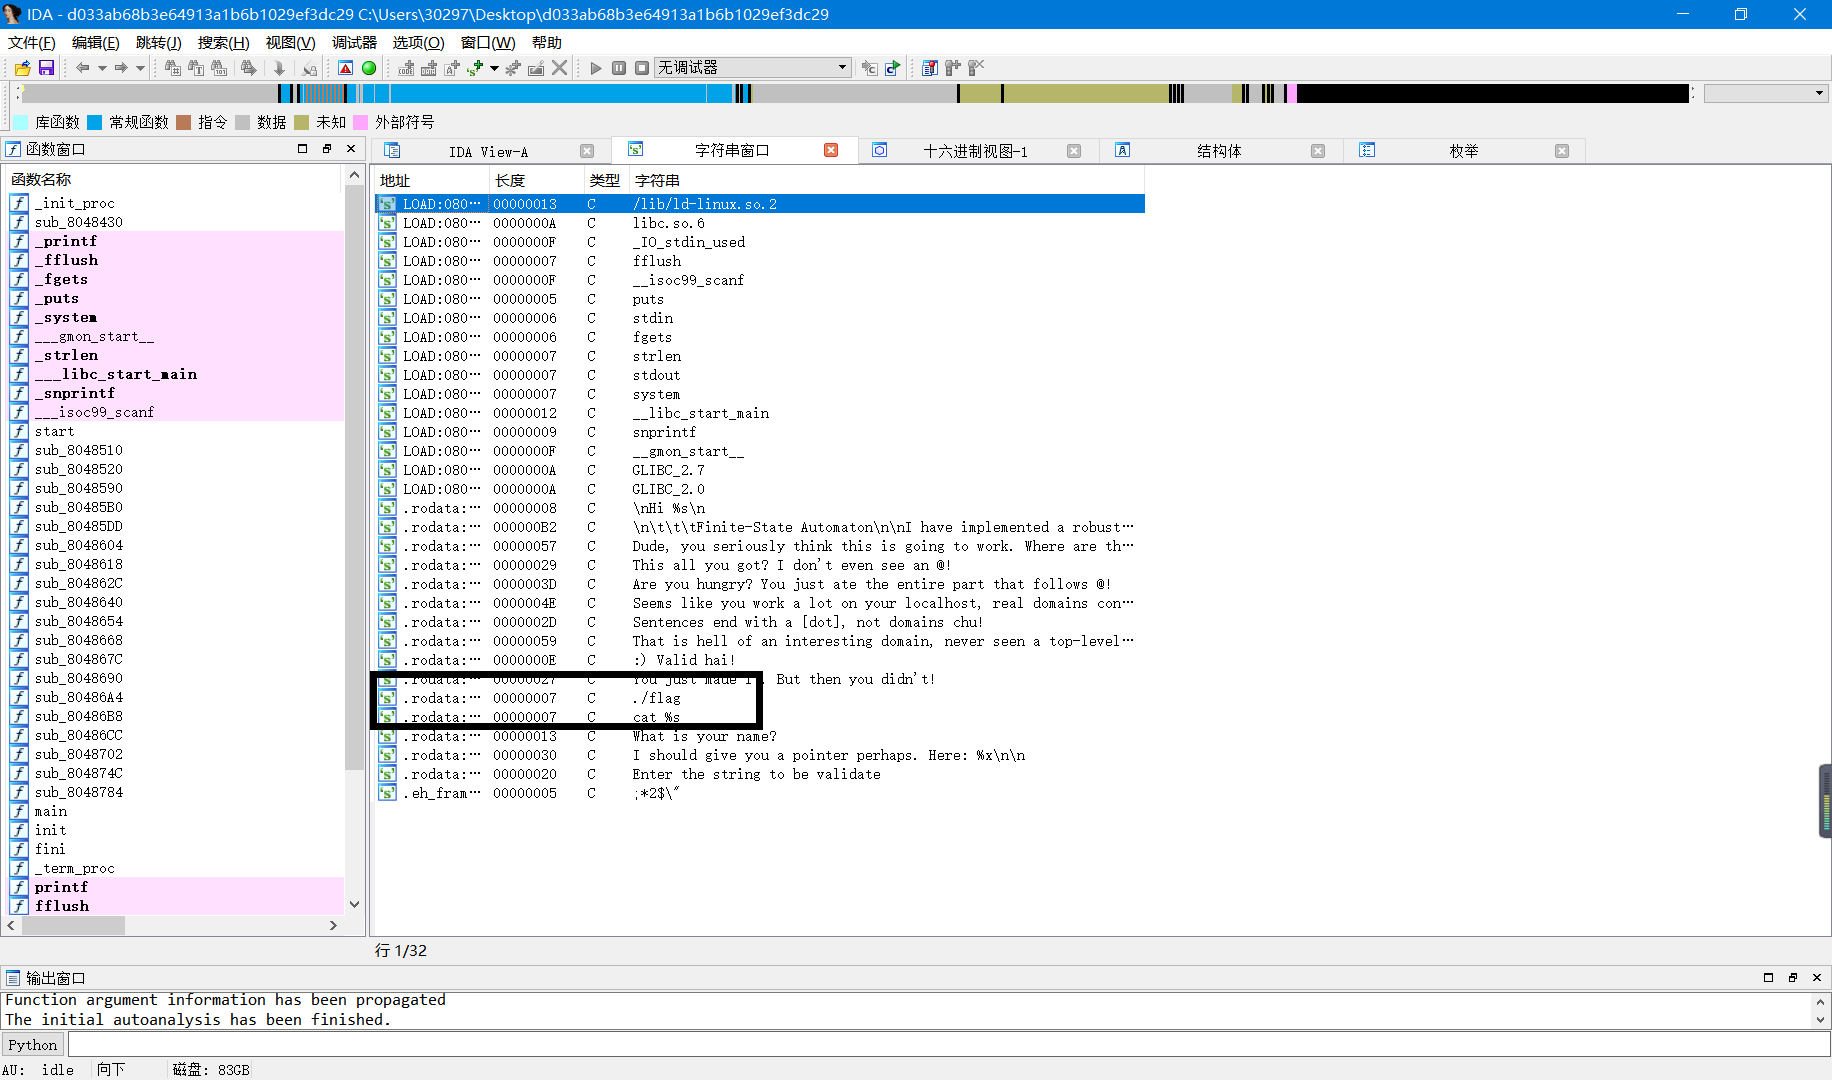The width and height of the screenshot is (1832, 1080).
Task: Open the string creation dropdown arrow
Action: tap(493, 67)
